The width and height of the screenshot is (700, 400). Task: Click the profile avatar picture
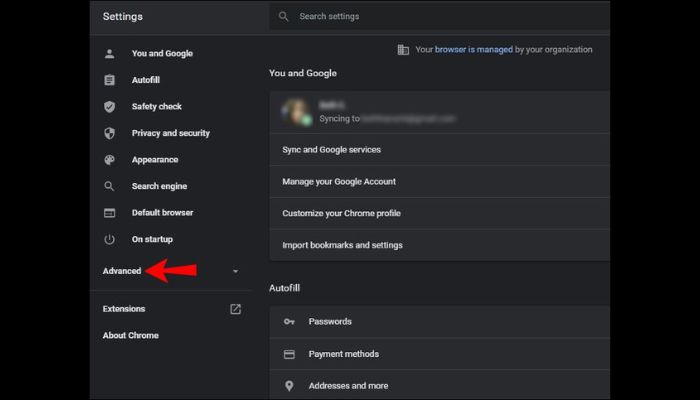click(x=296, y=112)
